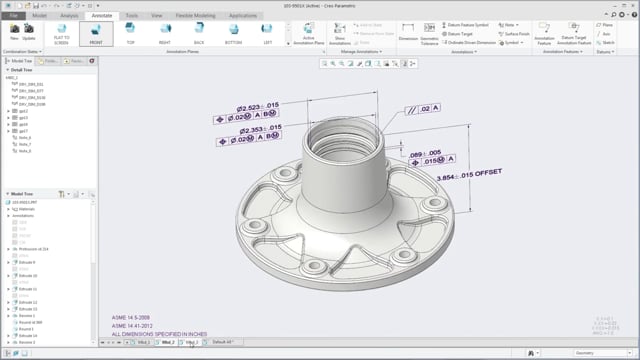Viewport: 640px width, 360px height.
Task: Click the Sketch datum button
Action: coord(605,42)
